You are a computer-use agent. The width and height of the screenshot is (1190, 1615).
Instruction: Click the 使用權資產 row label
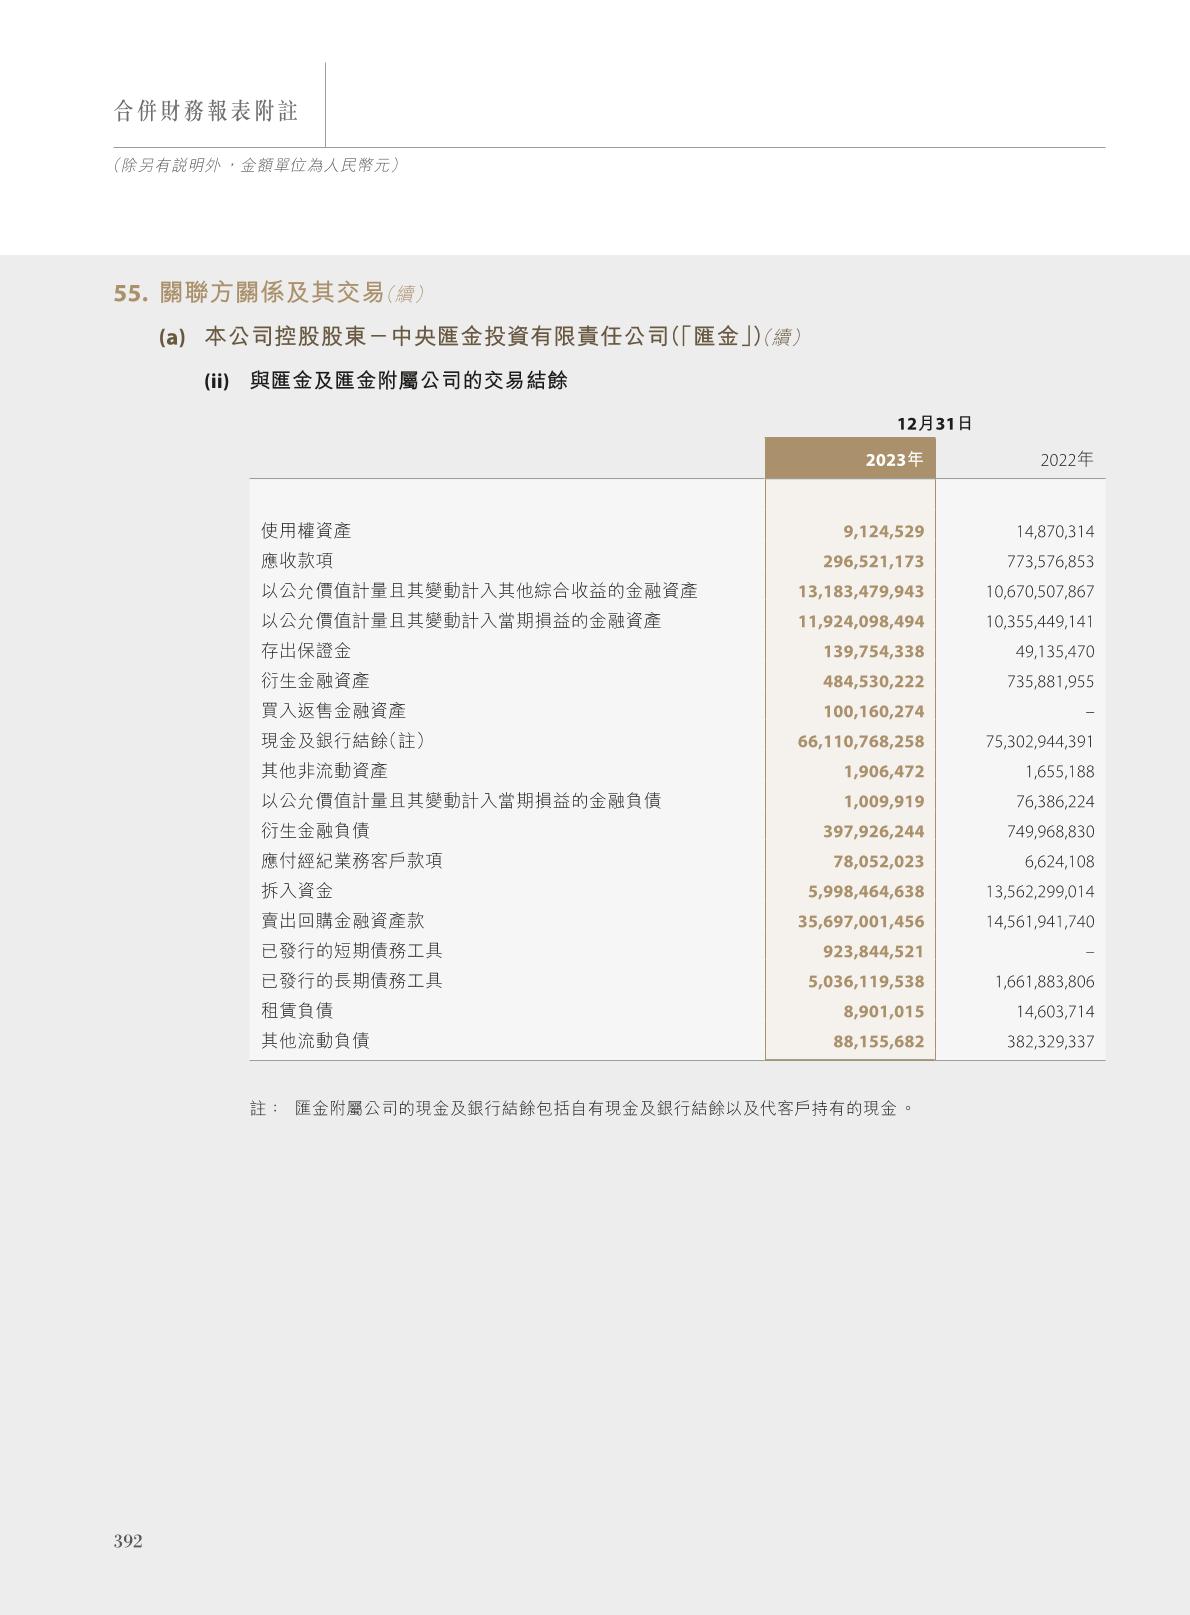pos(306,531)
